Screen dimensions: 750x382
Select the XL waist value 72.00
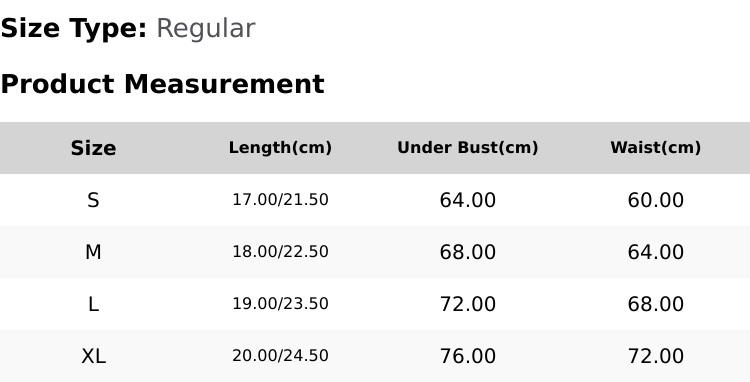pos(656,356)
